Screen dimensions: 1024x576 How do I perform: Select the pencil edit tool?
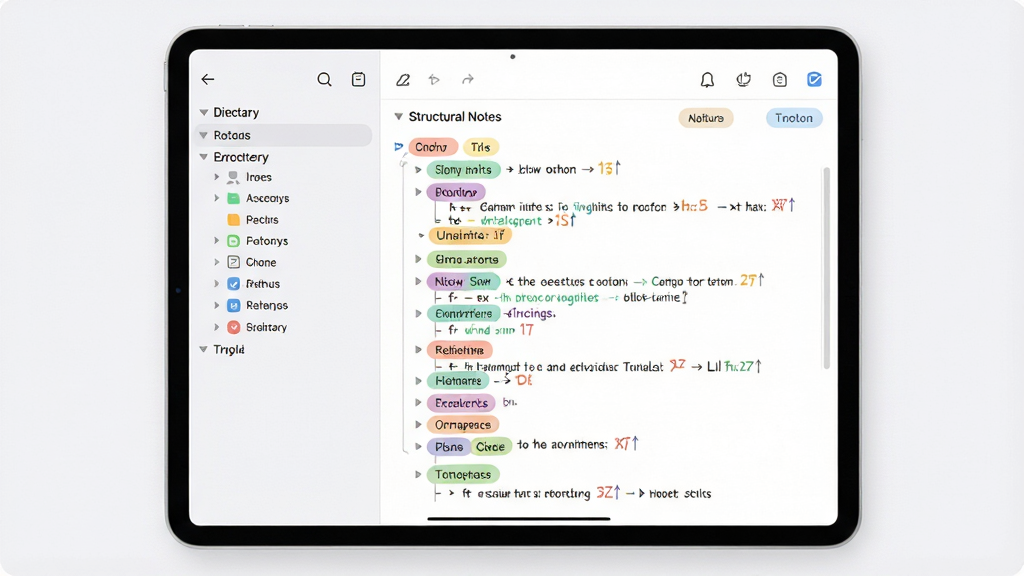click(x=403, y=80)
